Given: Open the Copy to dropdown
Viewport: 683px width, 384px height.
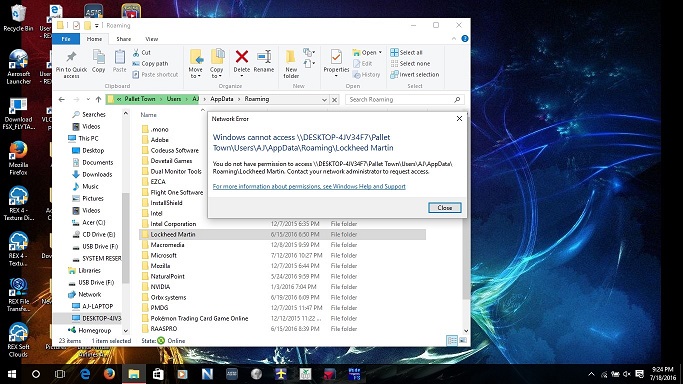Looking at the screenshot, I should (x=216, y=64).
